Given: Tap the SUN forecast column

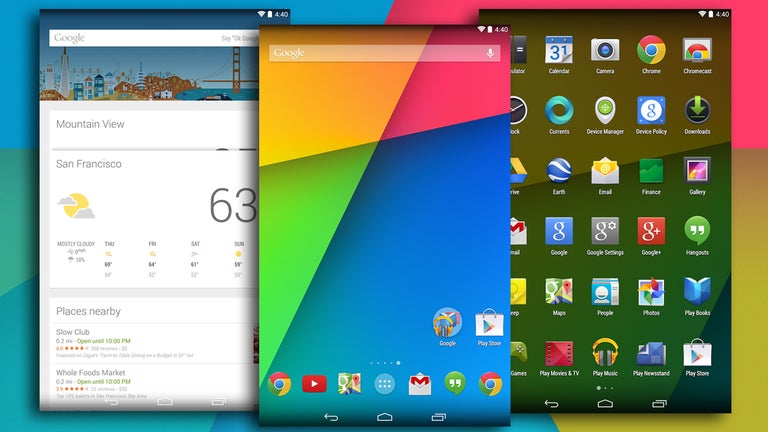Looking at the screenshot, I should [x=239, y=260].
